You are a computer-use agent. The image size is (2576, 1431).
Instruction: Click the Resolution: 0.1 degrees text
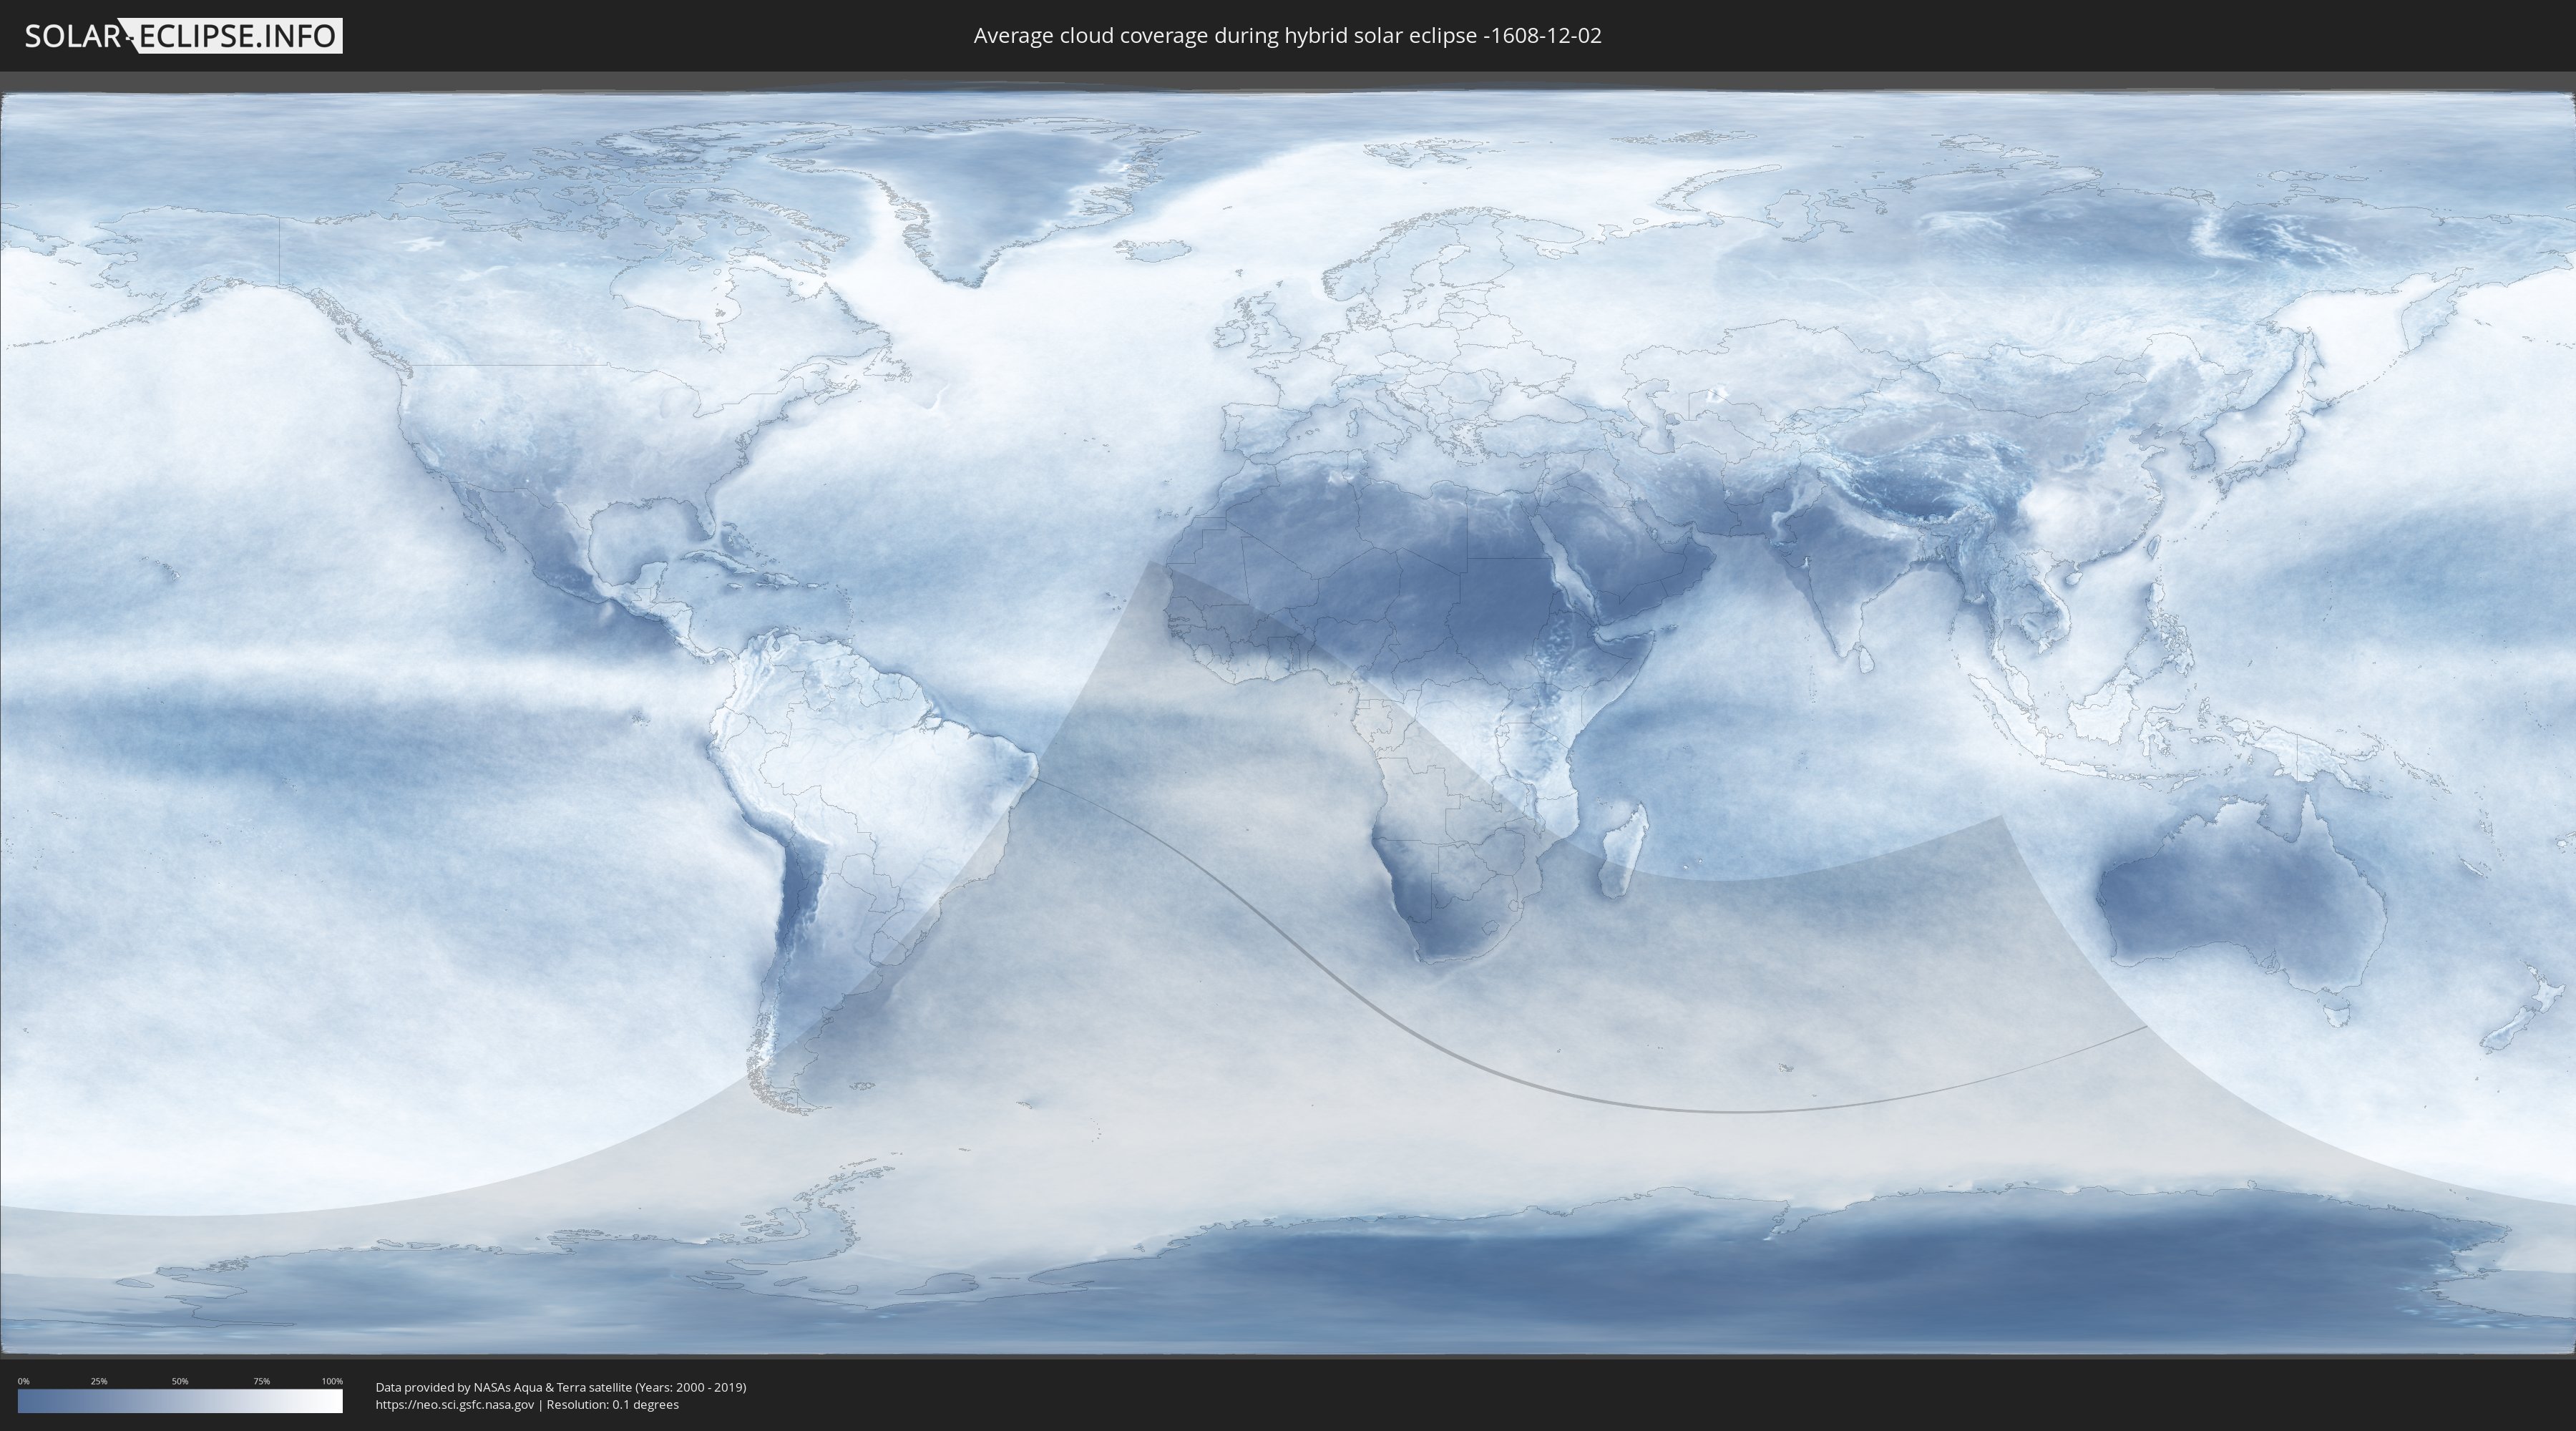[x=612, y=1405]
